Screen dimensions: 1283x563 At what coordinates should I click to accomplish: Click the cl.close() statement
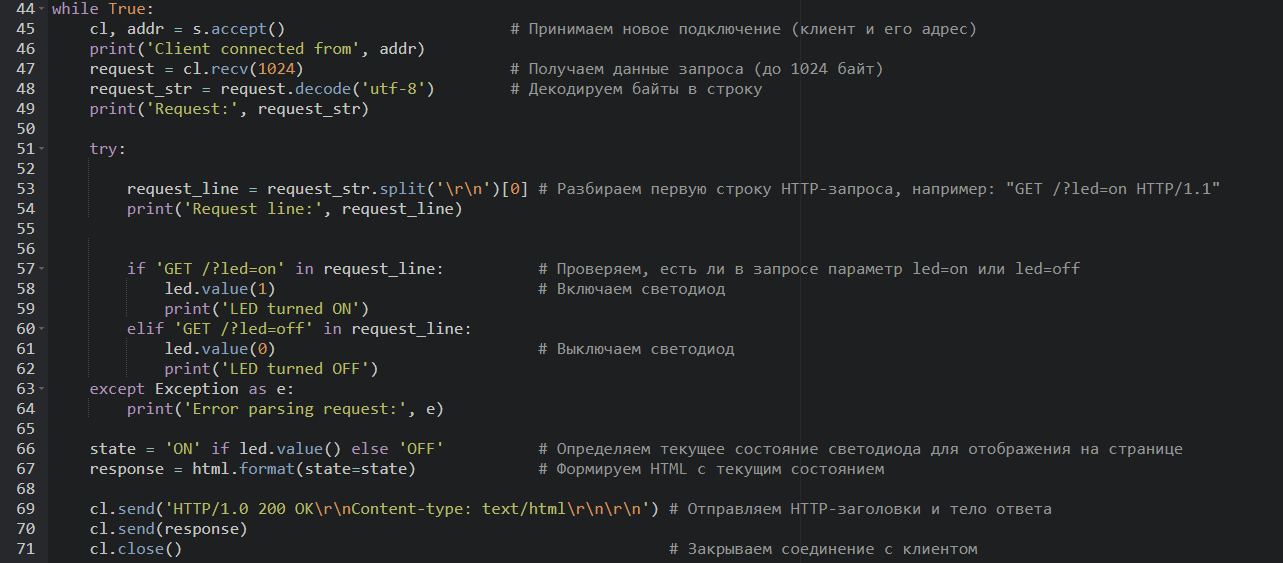click(x=136, y=549)
